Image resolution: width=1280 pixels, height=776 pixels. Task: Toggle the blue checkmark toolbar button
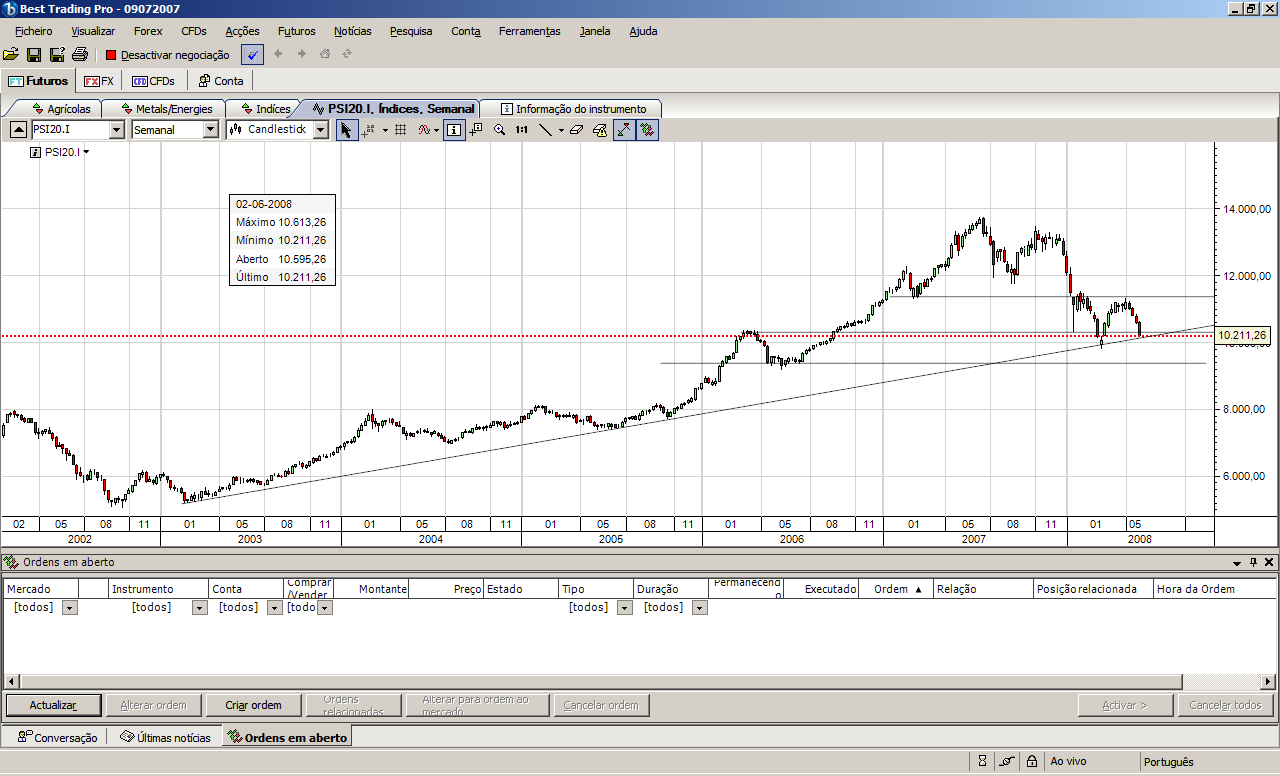point(253,55)
